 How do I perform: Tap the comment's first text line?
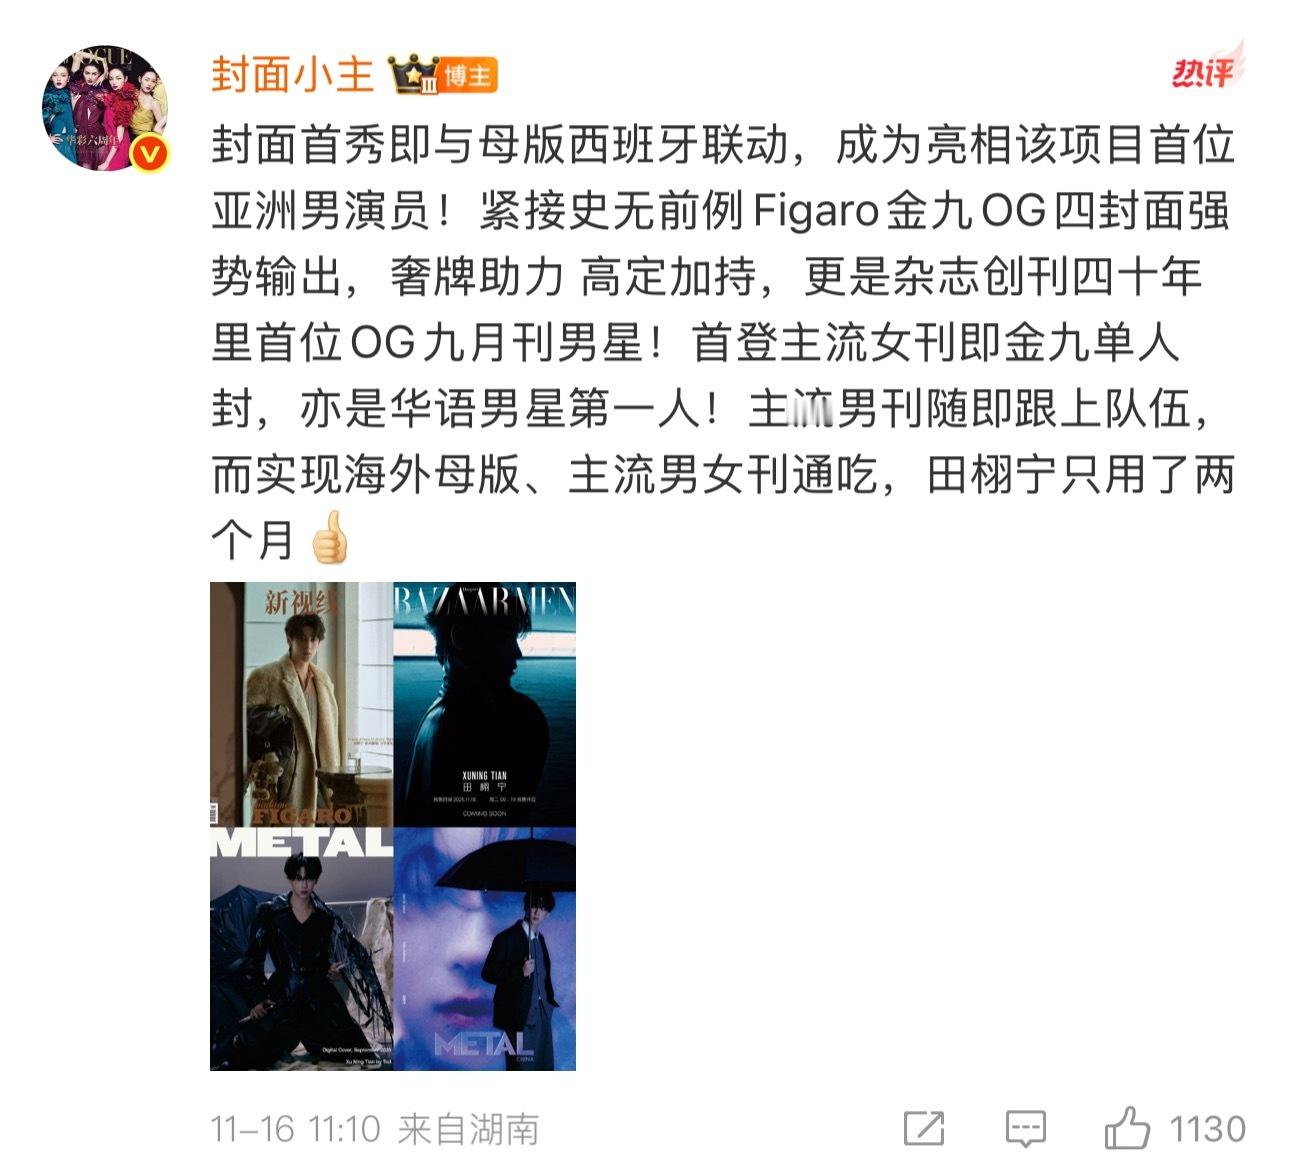pos(723,146)
